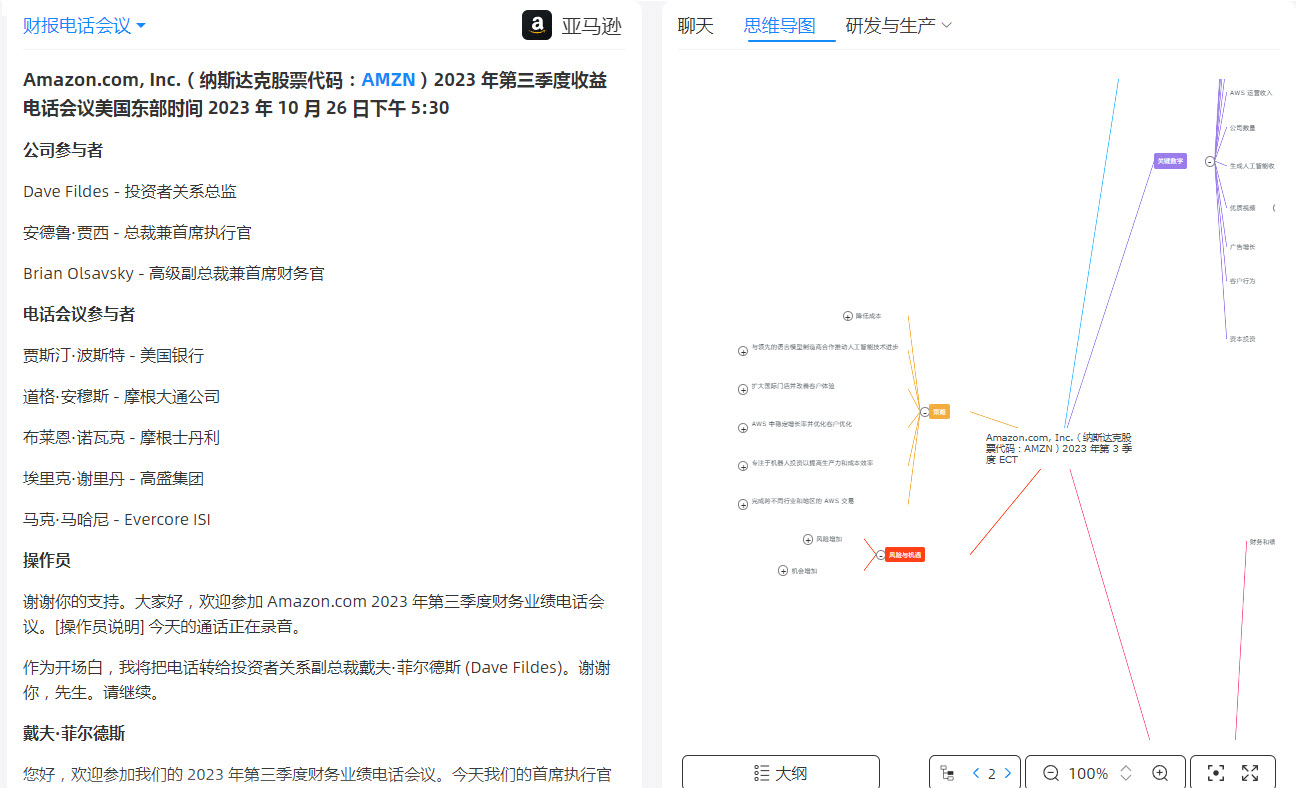Click 安德鲁·贾西 - 总裁兼首席执行官 line
The height and width of the screenshot is (788, 1296).
click(x=138, y=232)
